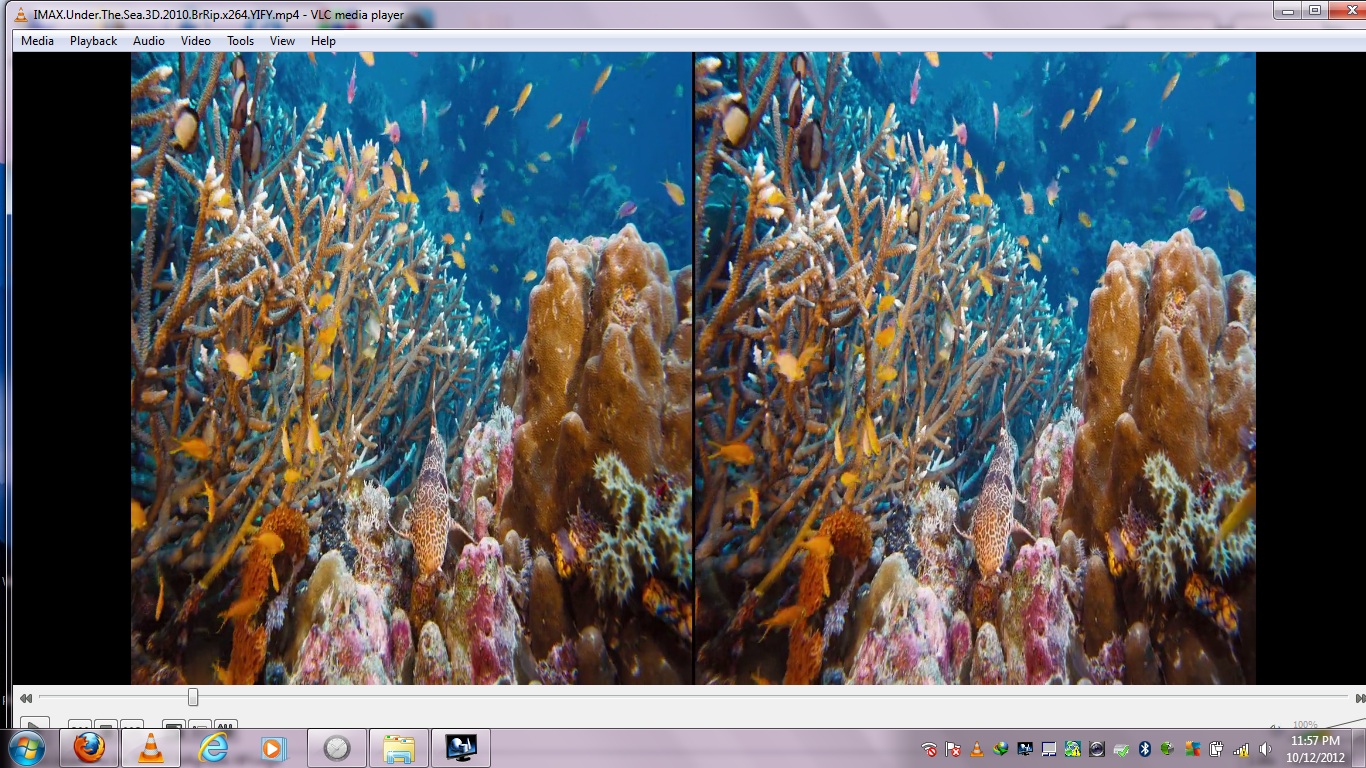The width and height of the screenshot is (1366, 768).
Task: Open the Tools menu
Action: click(x=240, y=41)
